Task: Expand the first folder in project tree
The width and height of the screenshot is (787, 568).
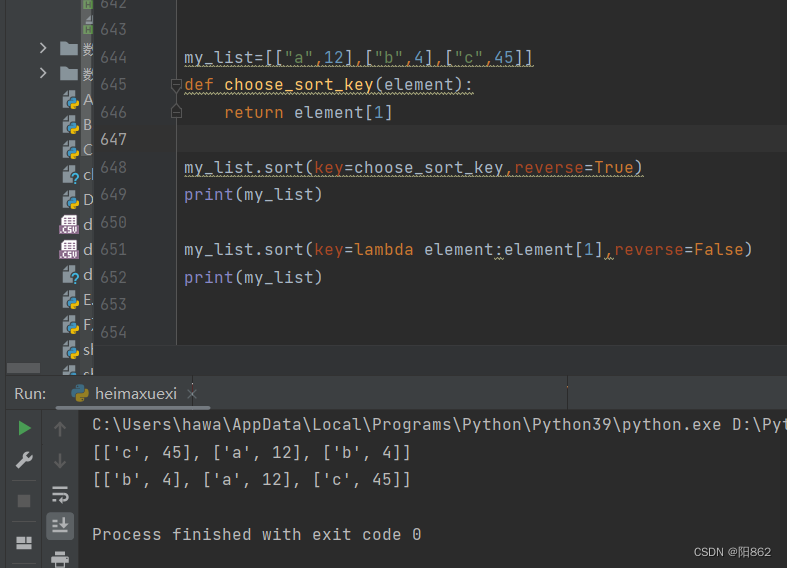Action: [x=43, y=48]
